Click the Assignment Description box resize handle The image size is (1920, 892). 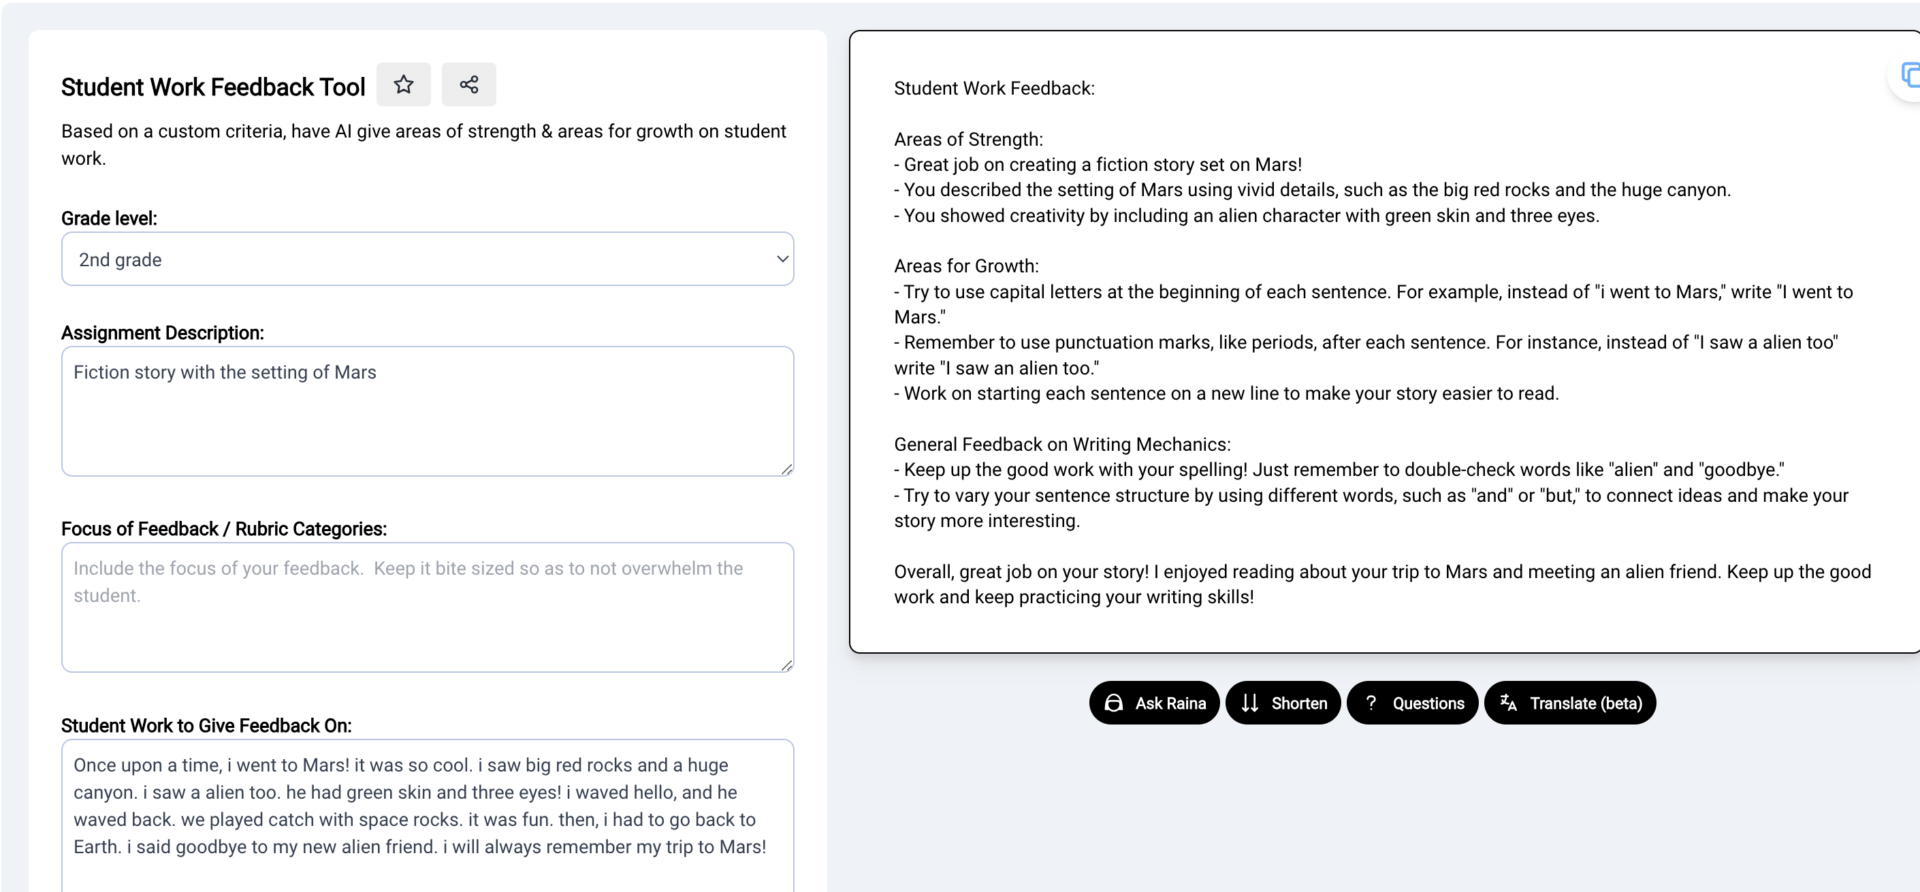pos(787,469)
